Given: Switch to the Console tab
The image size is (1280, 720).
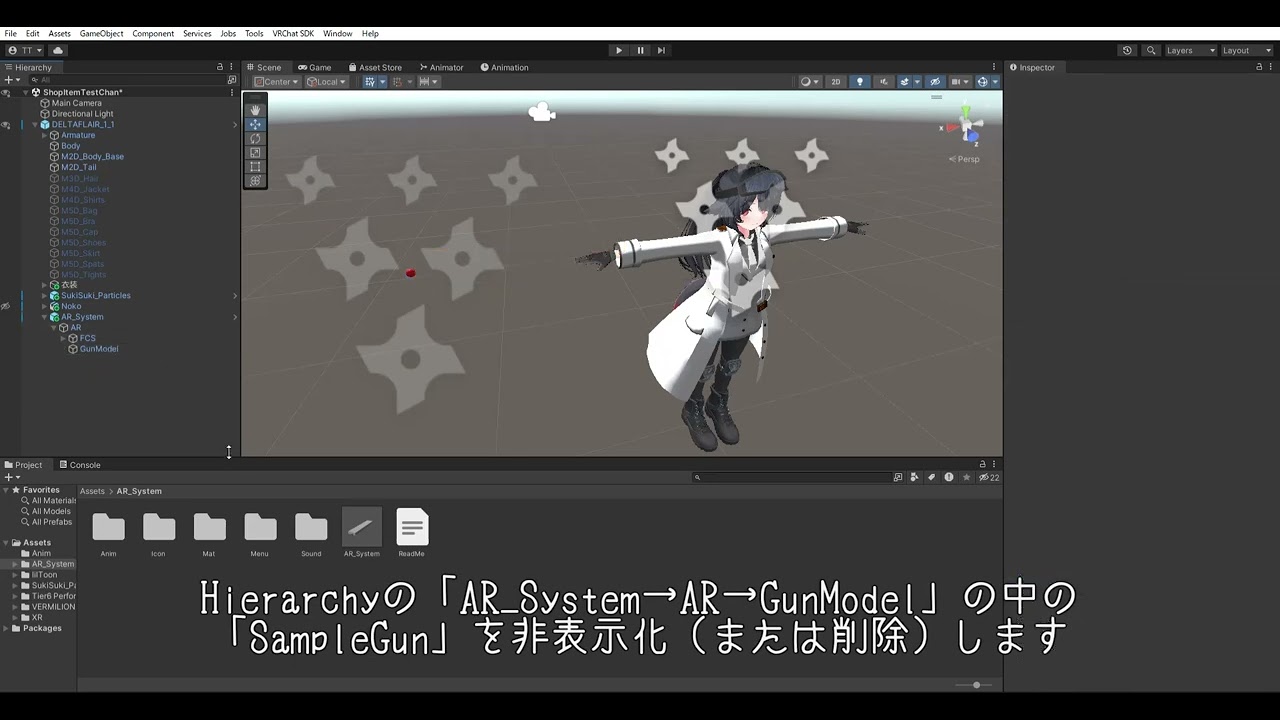Looking at the screenshot, I should pyautogui.click(x=79, y=464).
